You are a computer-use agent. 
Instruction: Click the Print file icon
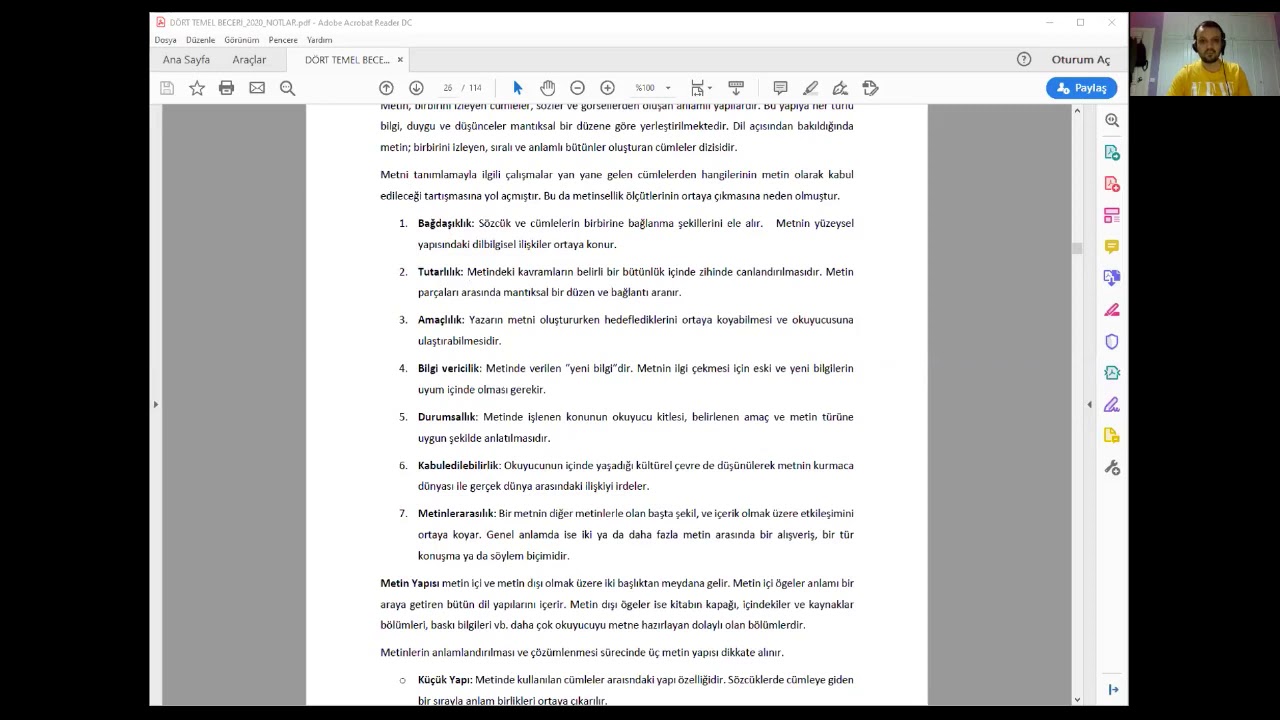pos(226,88)
